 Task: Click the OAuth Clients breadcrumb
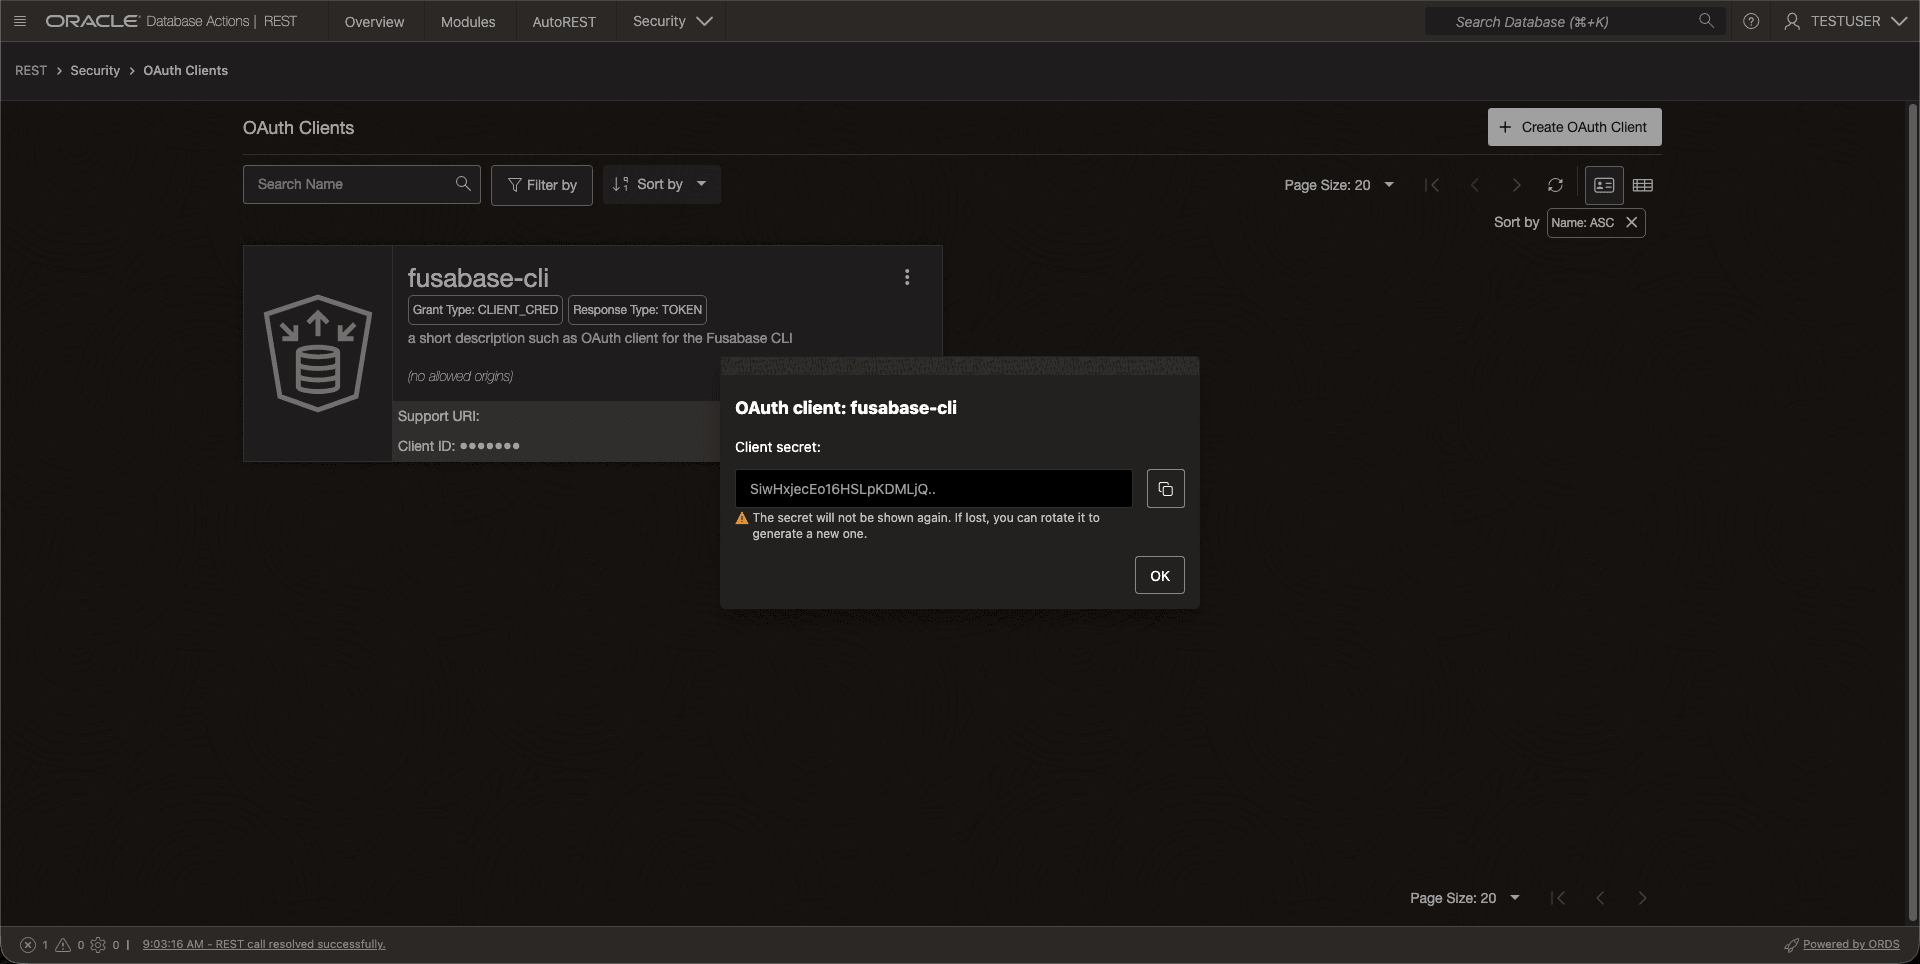coord(185,70)
